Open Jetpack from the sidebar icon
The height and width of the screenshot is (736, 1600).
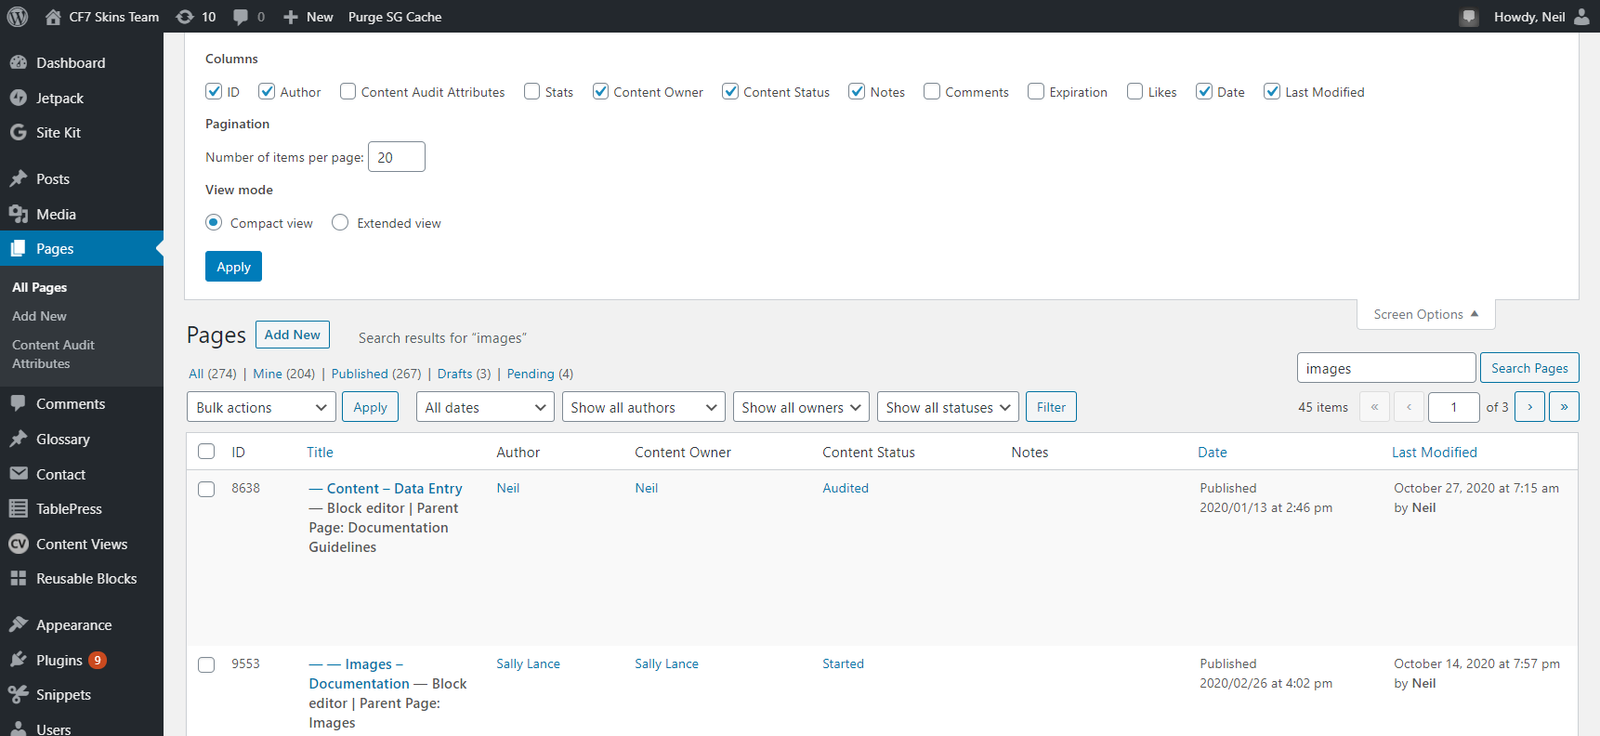[18, 98]
